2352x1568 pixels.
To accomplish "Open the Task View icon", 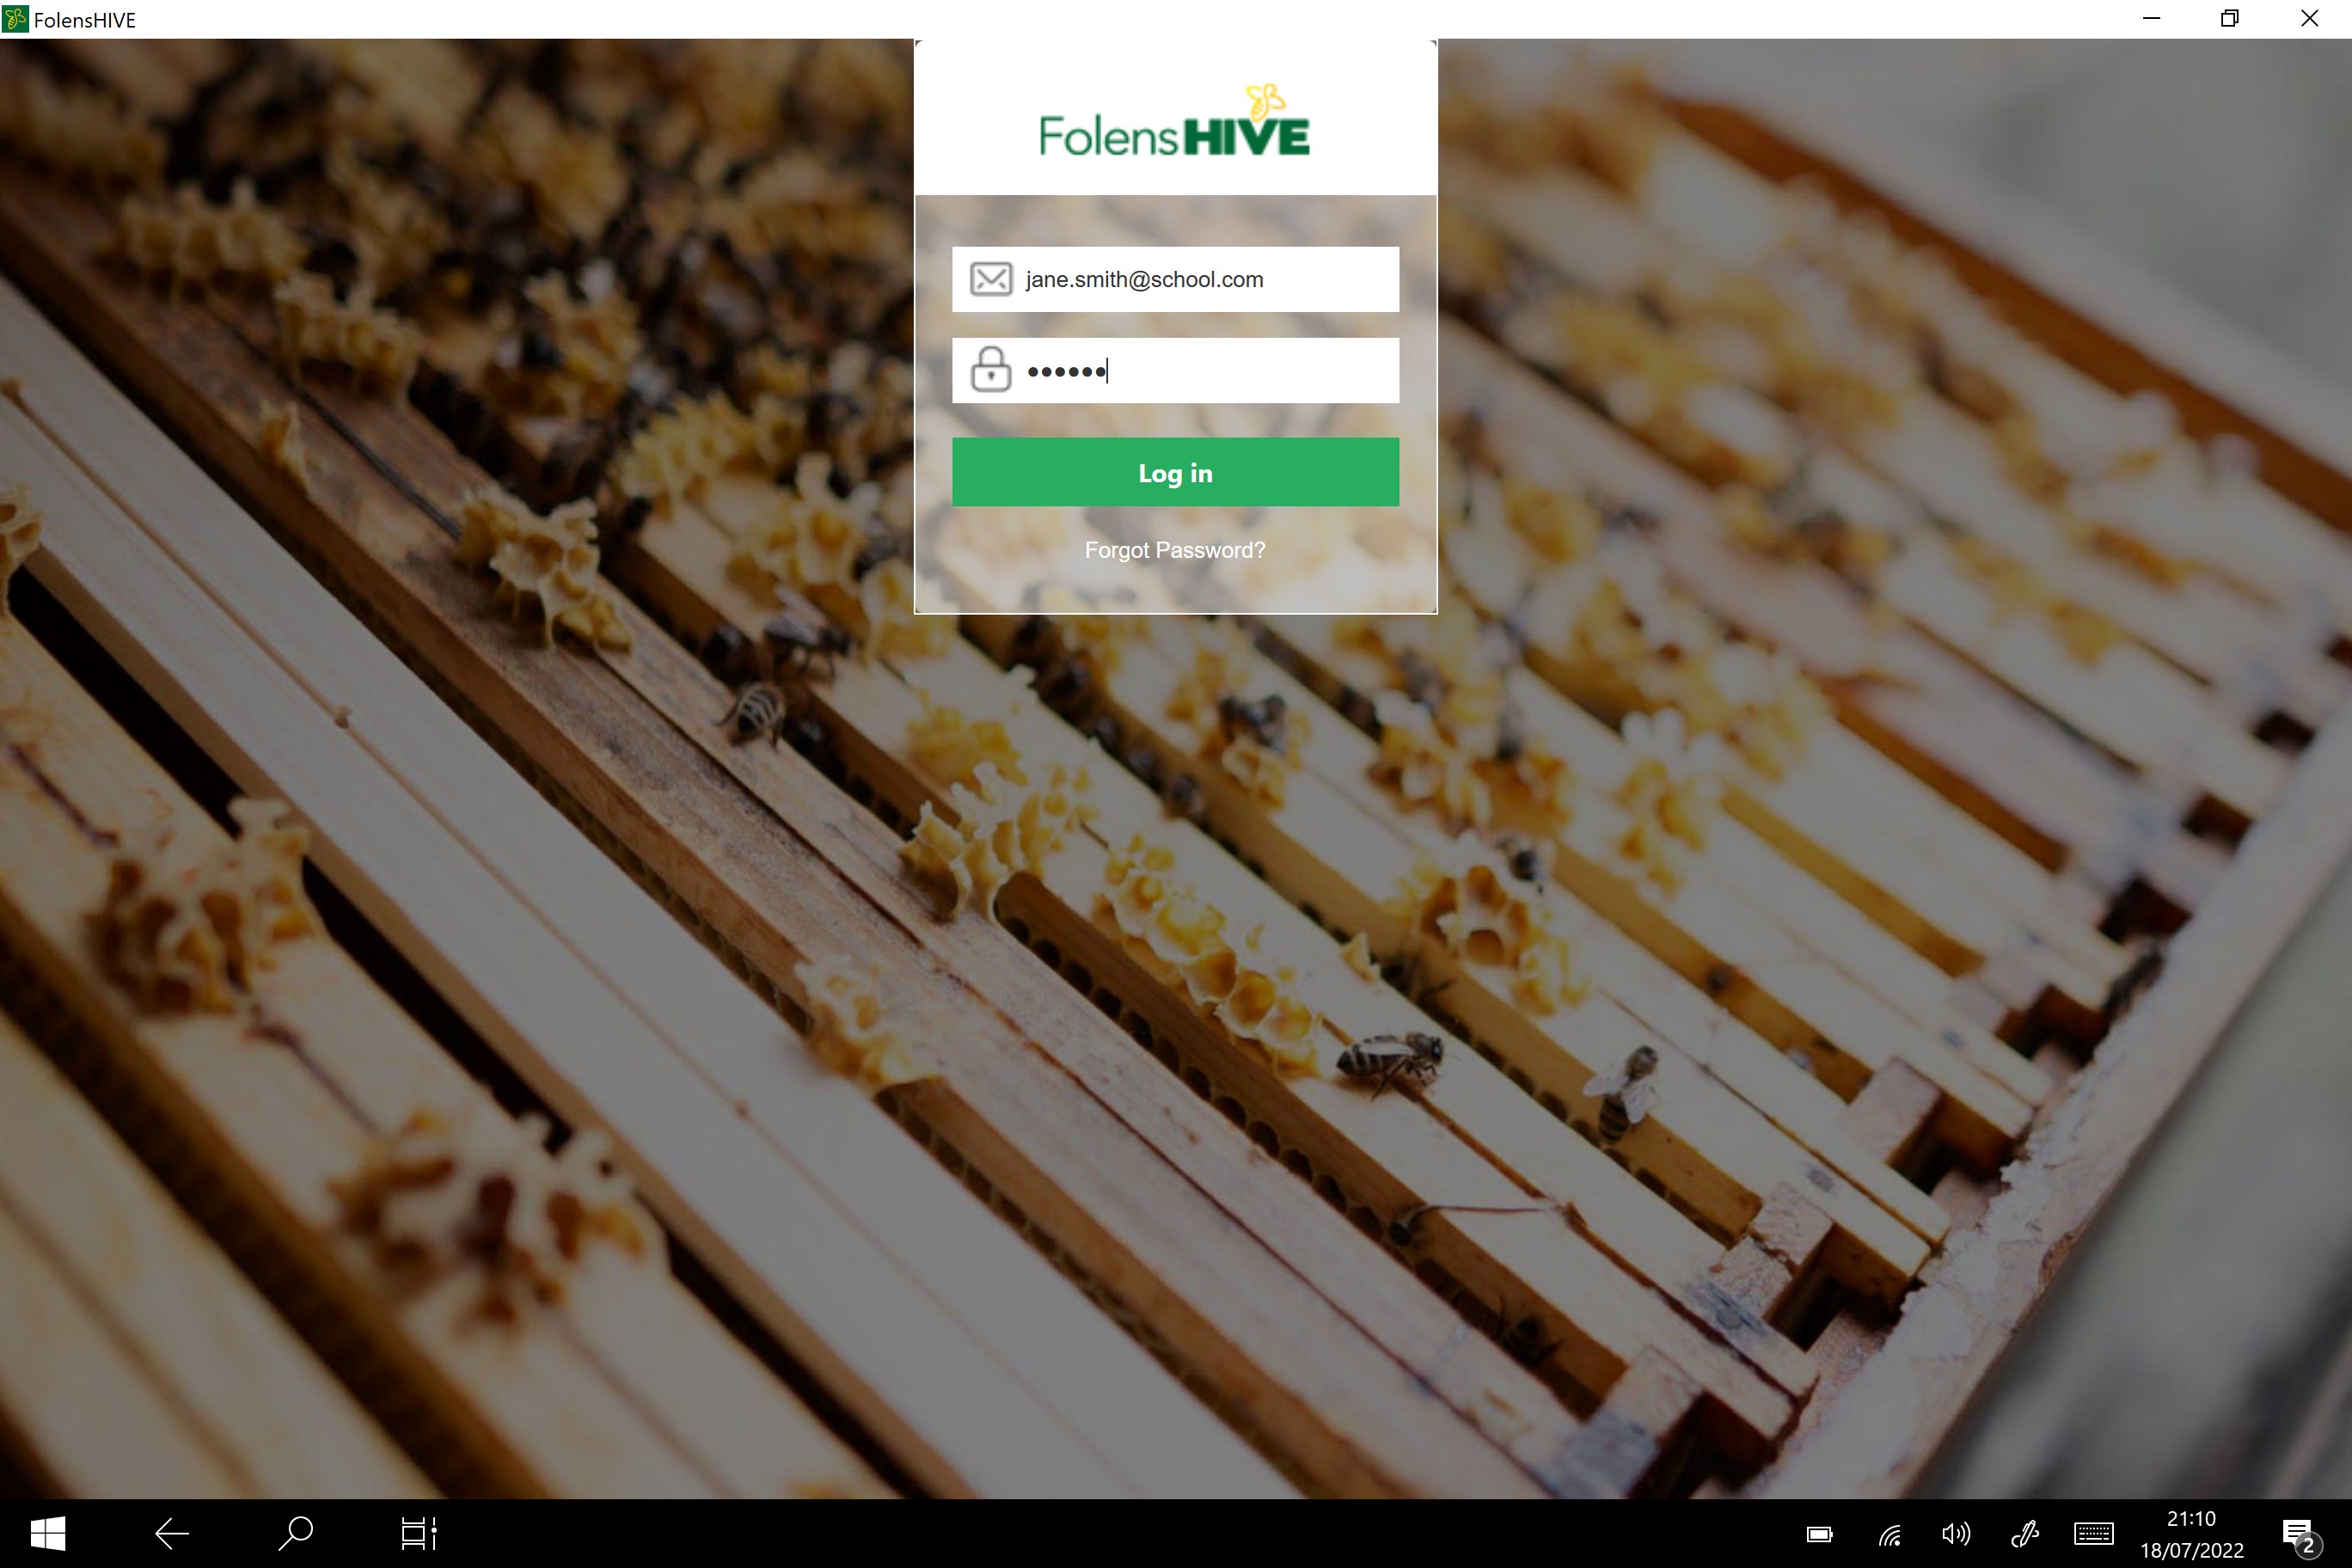I will click(x=418, y=1532).
